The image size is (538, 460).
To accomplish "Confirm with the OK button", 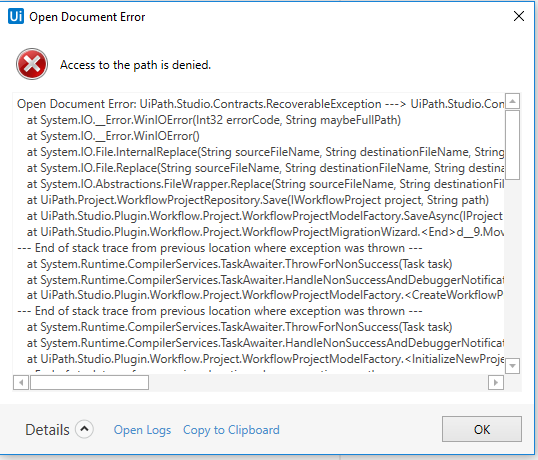I will [x=482, y=429].
